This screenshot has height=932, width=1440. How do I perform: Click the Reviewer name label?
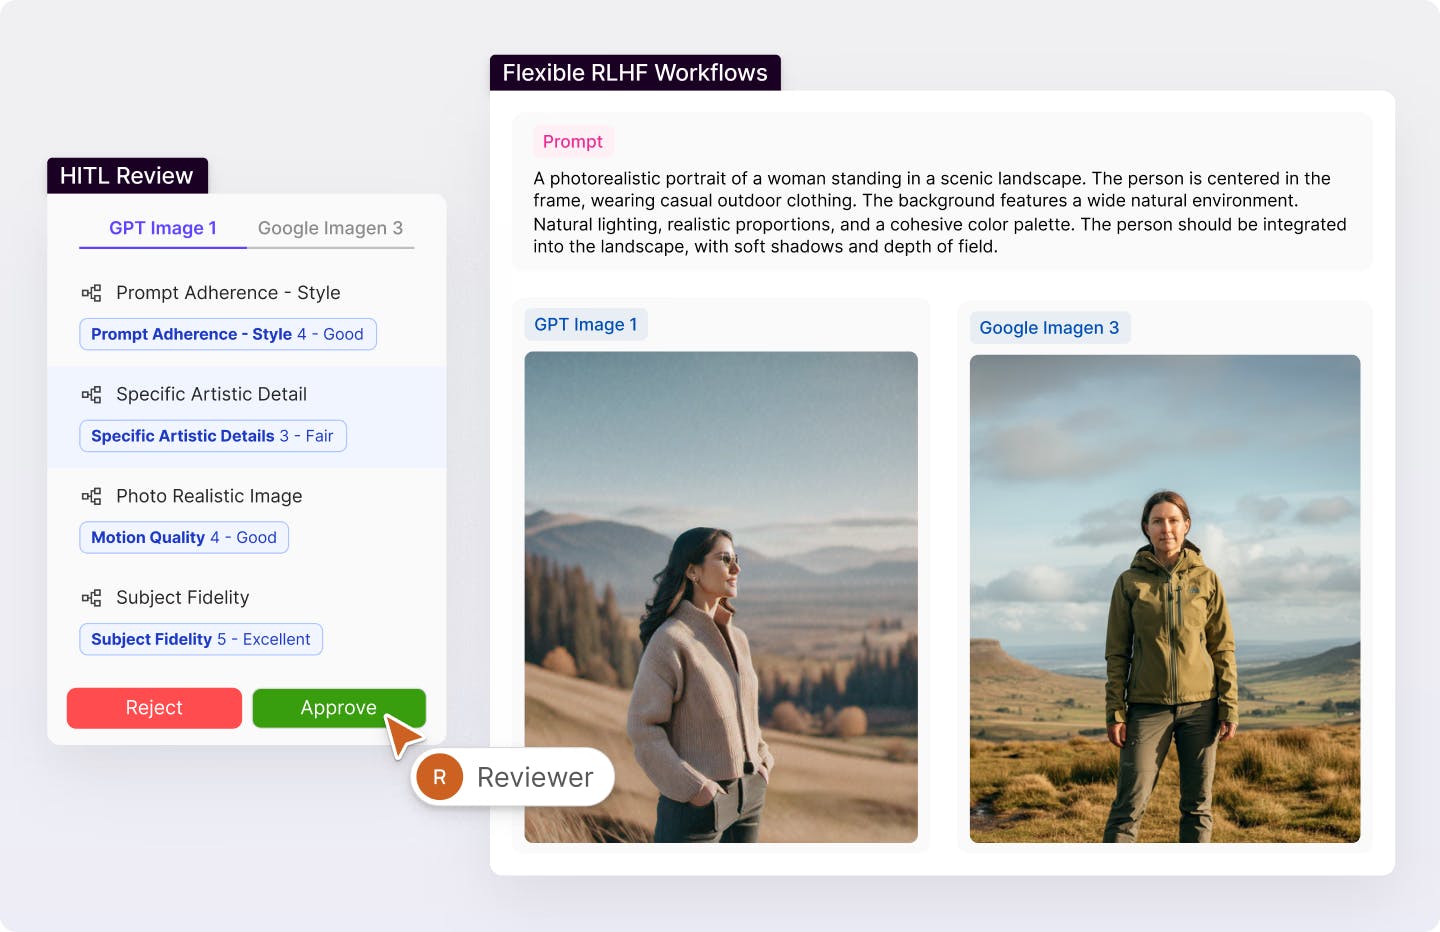coord(535,777)
